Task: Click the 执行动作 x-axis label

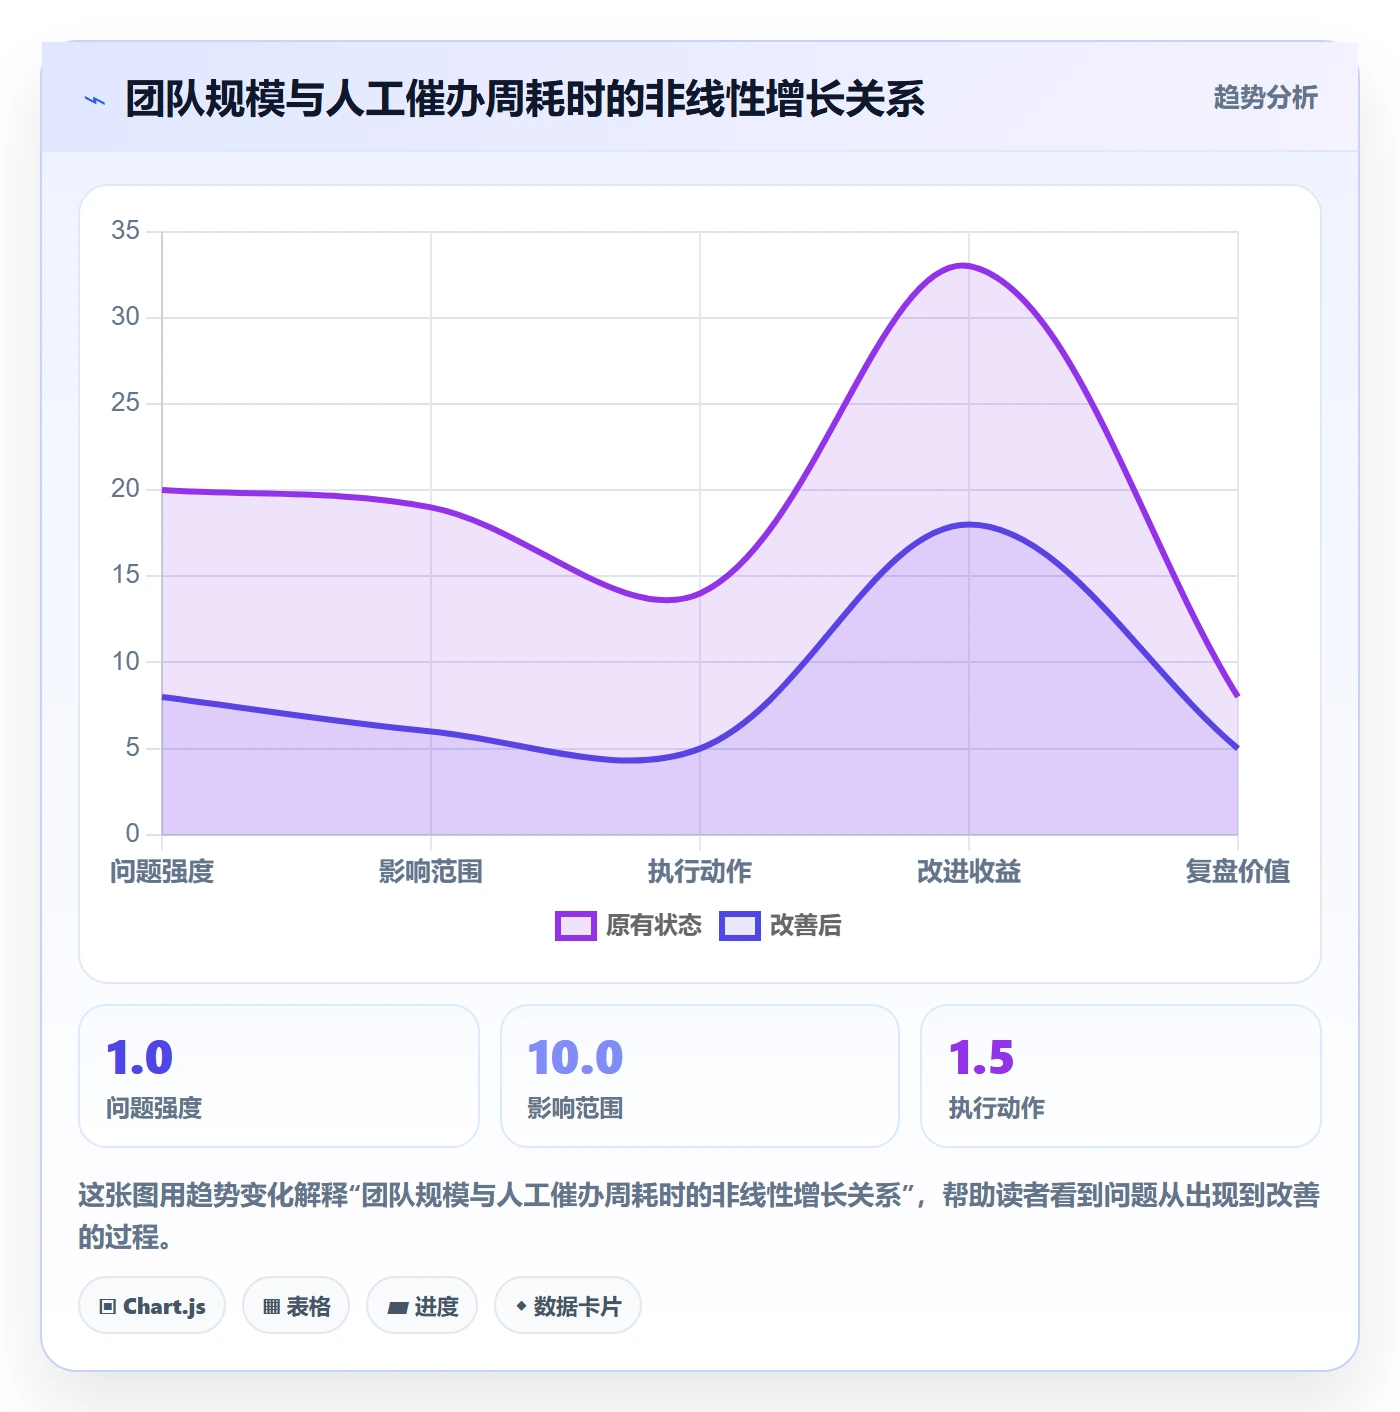Action: (x=700, y=872)
